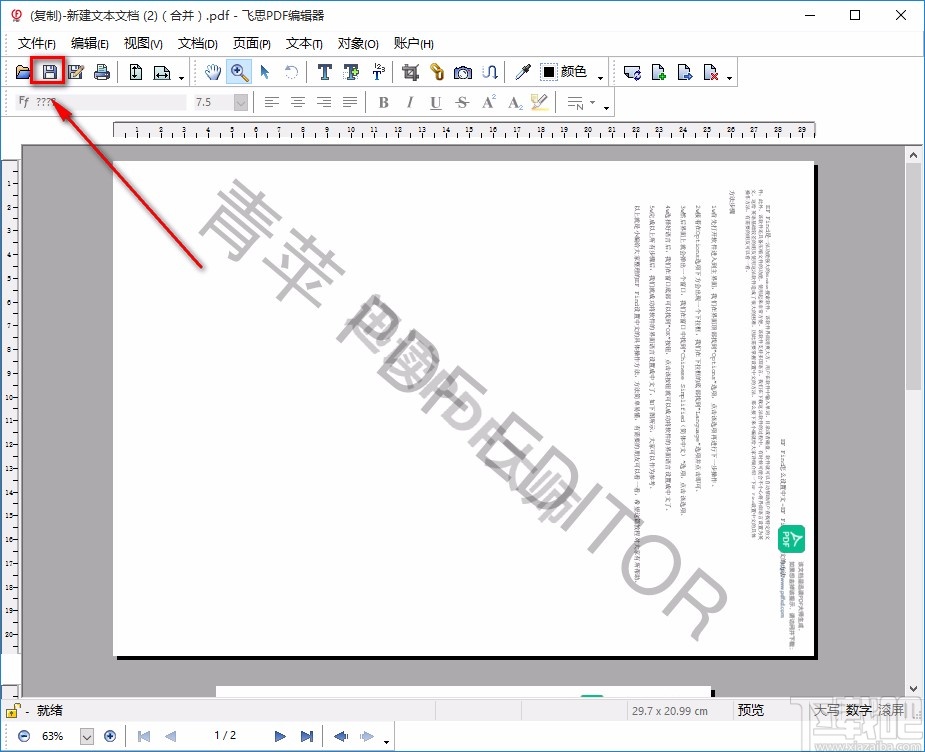This screenshot has width=925, height=752.
Task: Open the 文件(F) menu
Action: pos(37,43)
